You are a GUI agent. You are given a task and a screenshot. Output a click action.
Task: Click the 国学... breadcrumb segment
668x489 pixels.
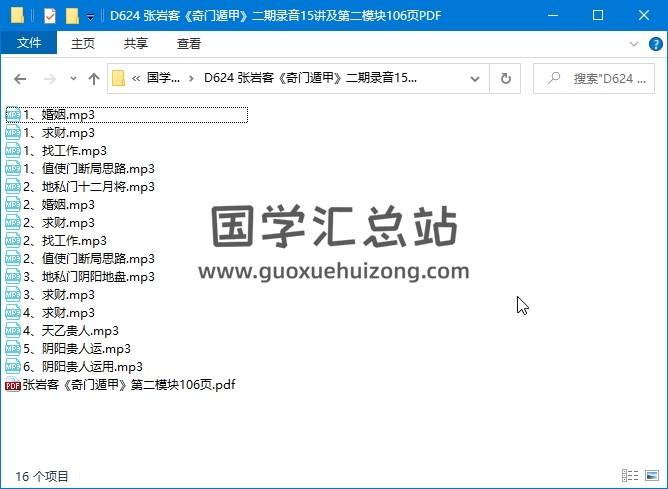point(163,78)
